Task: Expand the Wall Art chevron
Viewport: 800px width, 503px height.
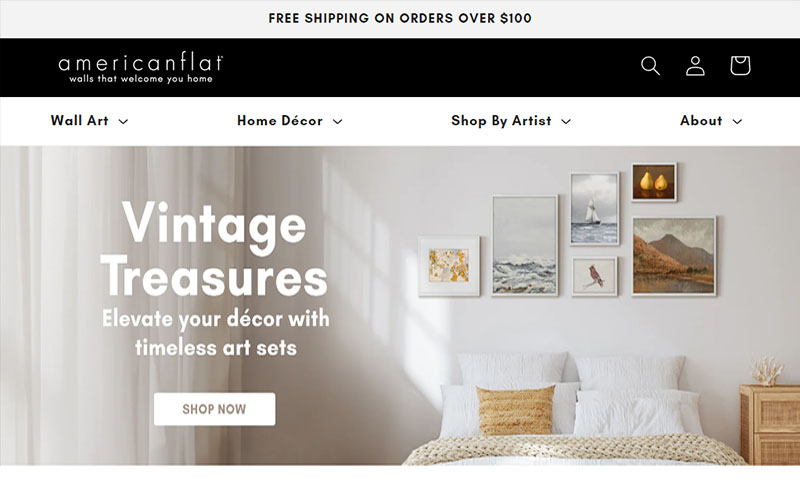Action: pos(123,121)
